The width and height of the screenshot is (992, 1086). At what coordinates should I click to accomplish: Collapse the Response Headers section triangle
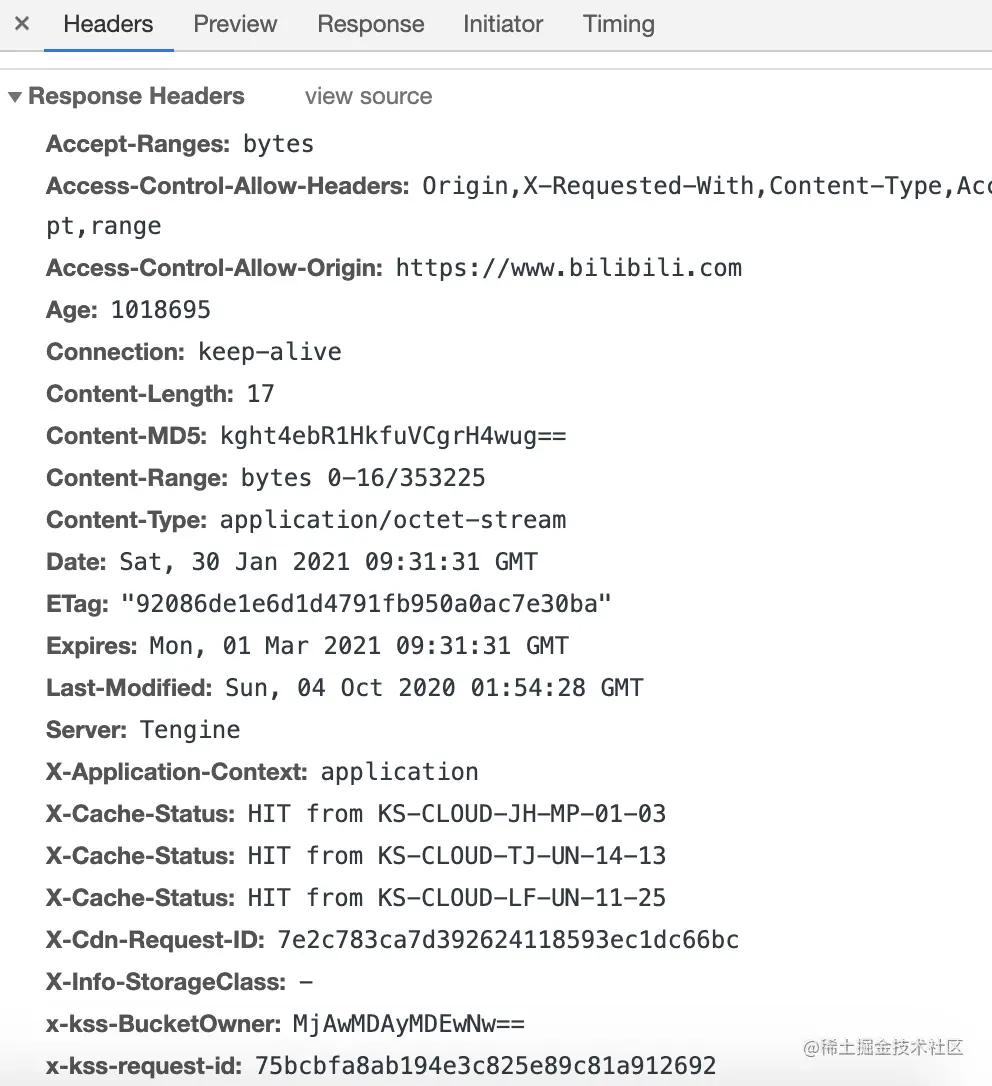tap(15, 97)
